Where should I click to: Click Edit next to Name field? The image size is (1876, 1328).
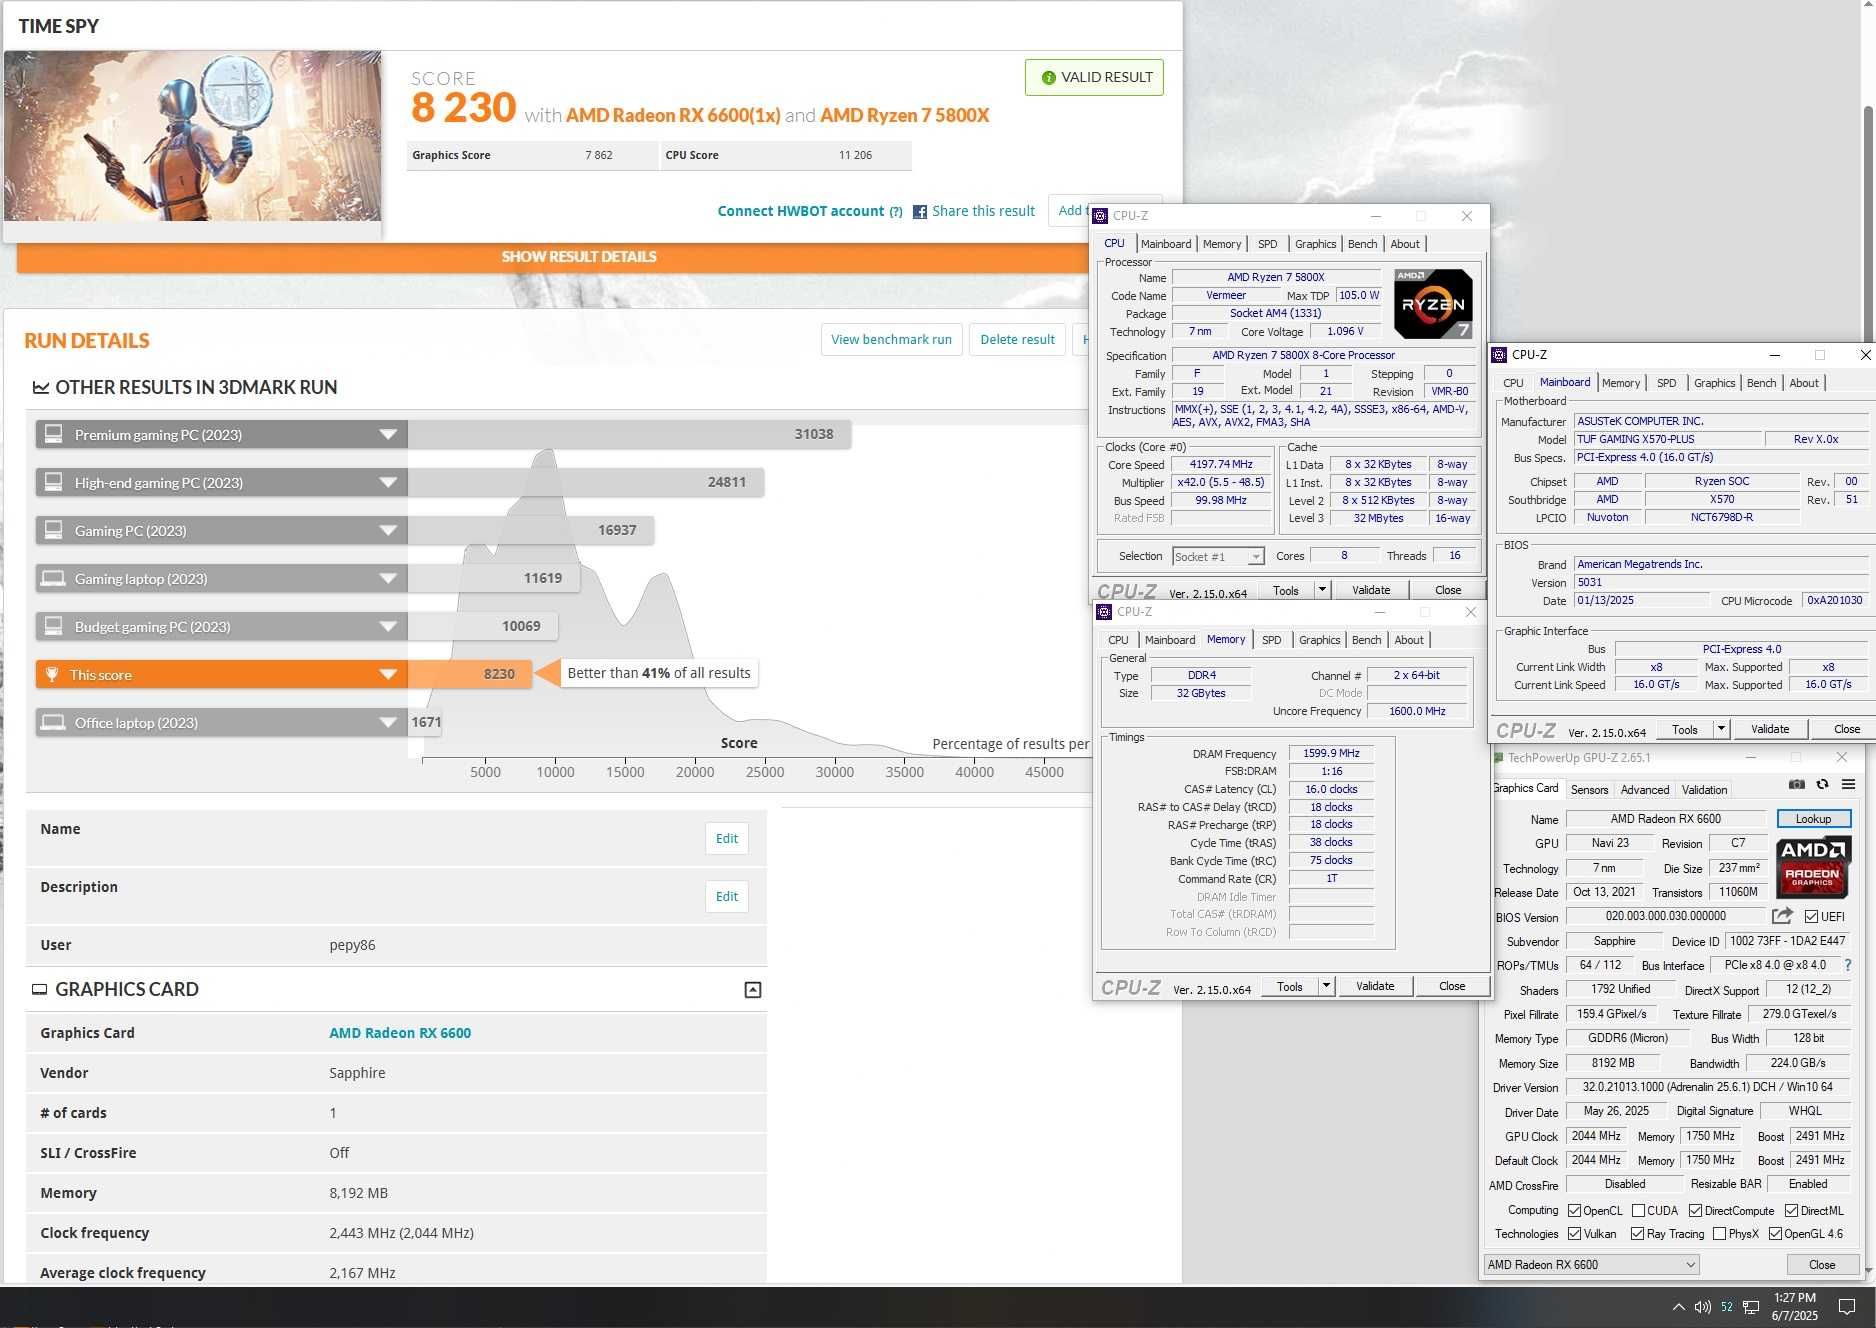(x=727, y=839)
